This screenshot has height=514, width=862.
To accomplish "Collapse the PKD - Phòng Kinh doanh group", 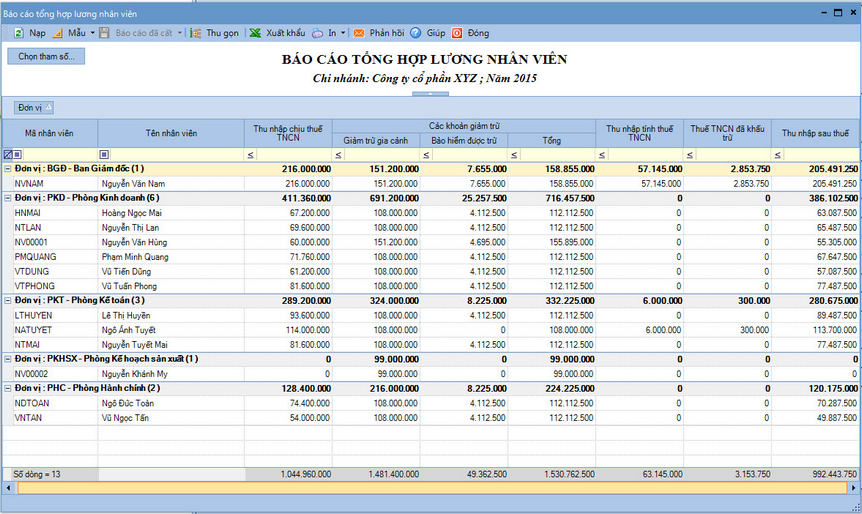I will [x=8, y=198].
